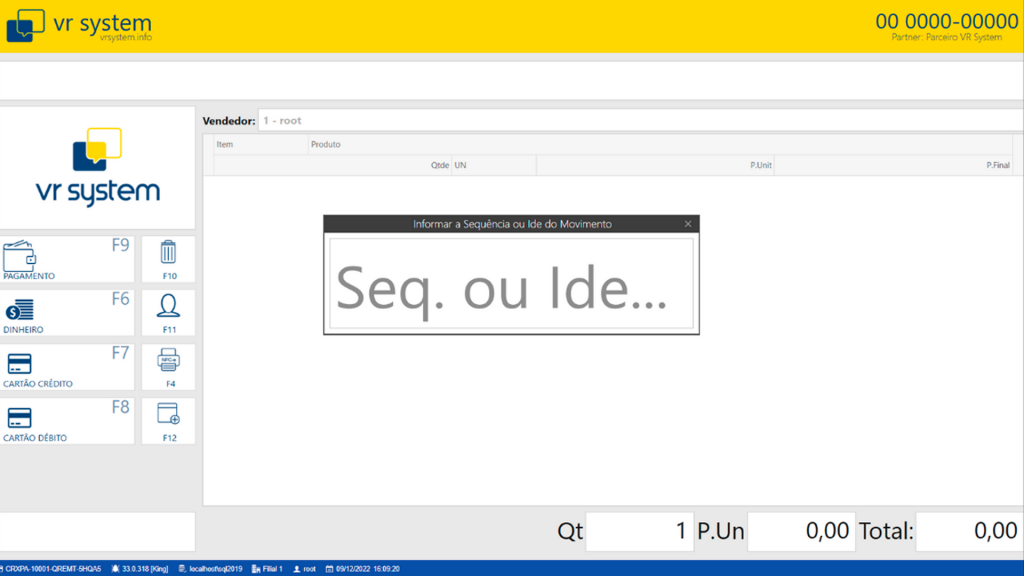Click the P.Un unit price field
The width and height of the screenshot is (1024, 576).
pyautogui.click(x=801, y=532)
